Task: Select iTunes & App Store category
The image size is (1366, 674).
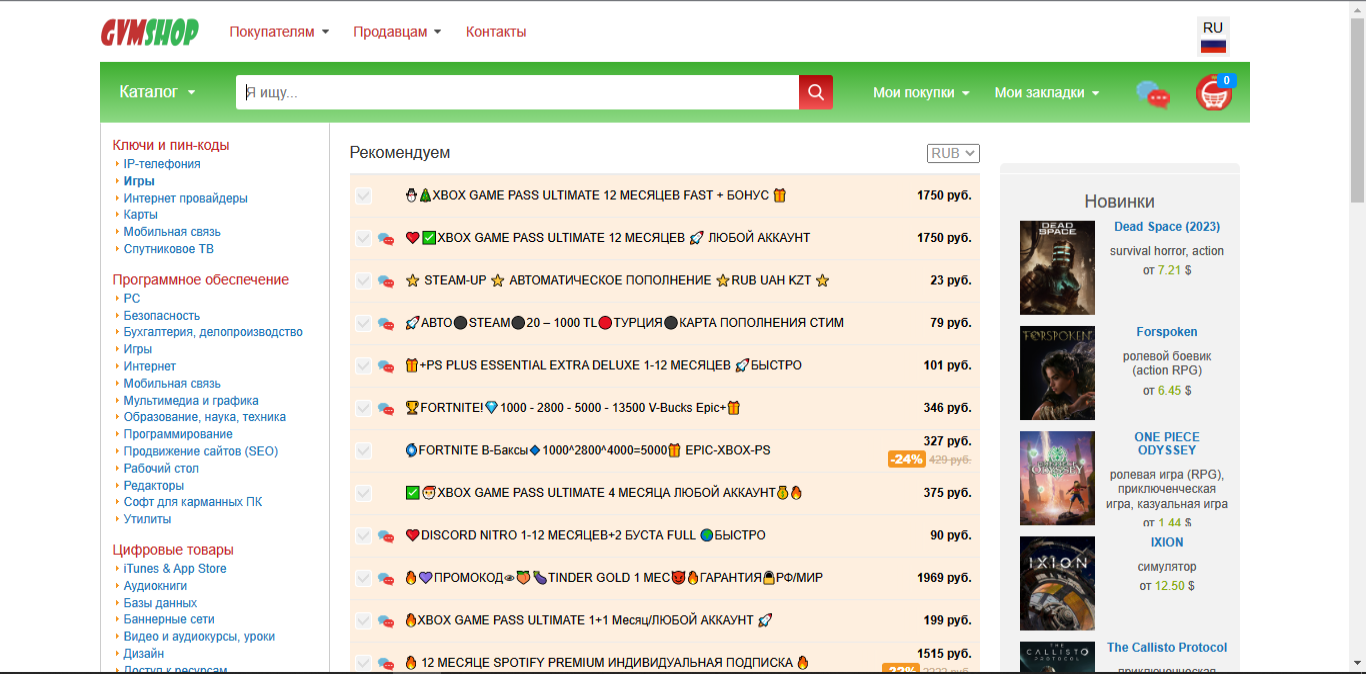Action: [x=175, y=569]
